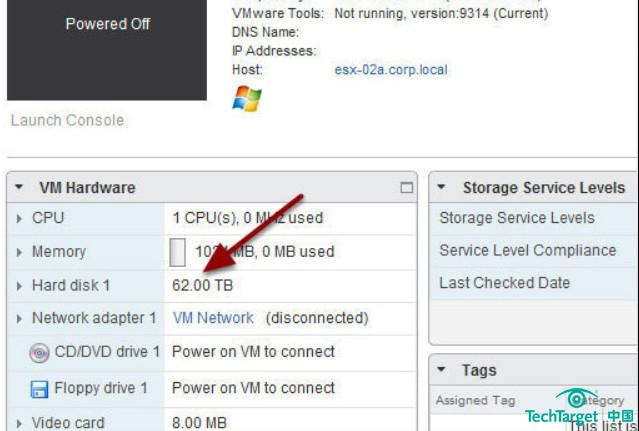Expand the Network adapter 1 row

click(x=19, y=319)
